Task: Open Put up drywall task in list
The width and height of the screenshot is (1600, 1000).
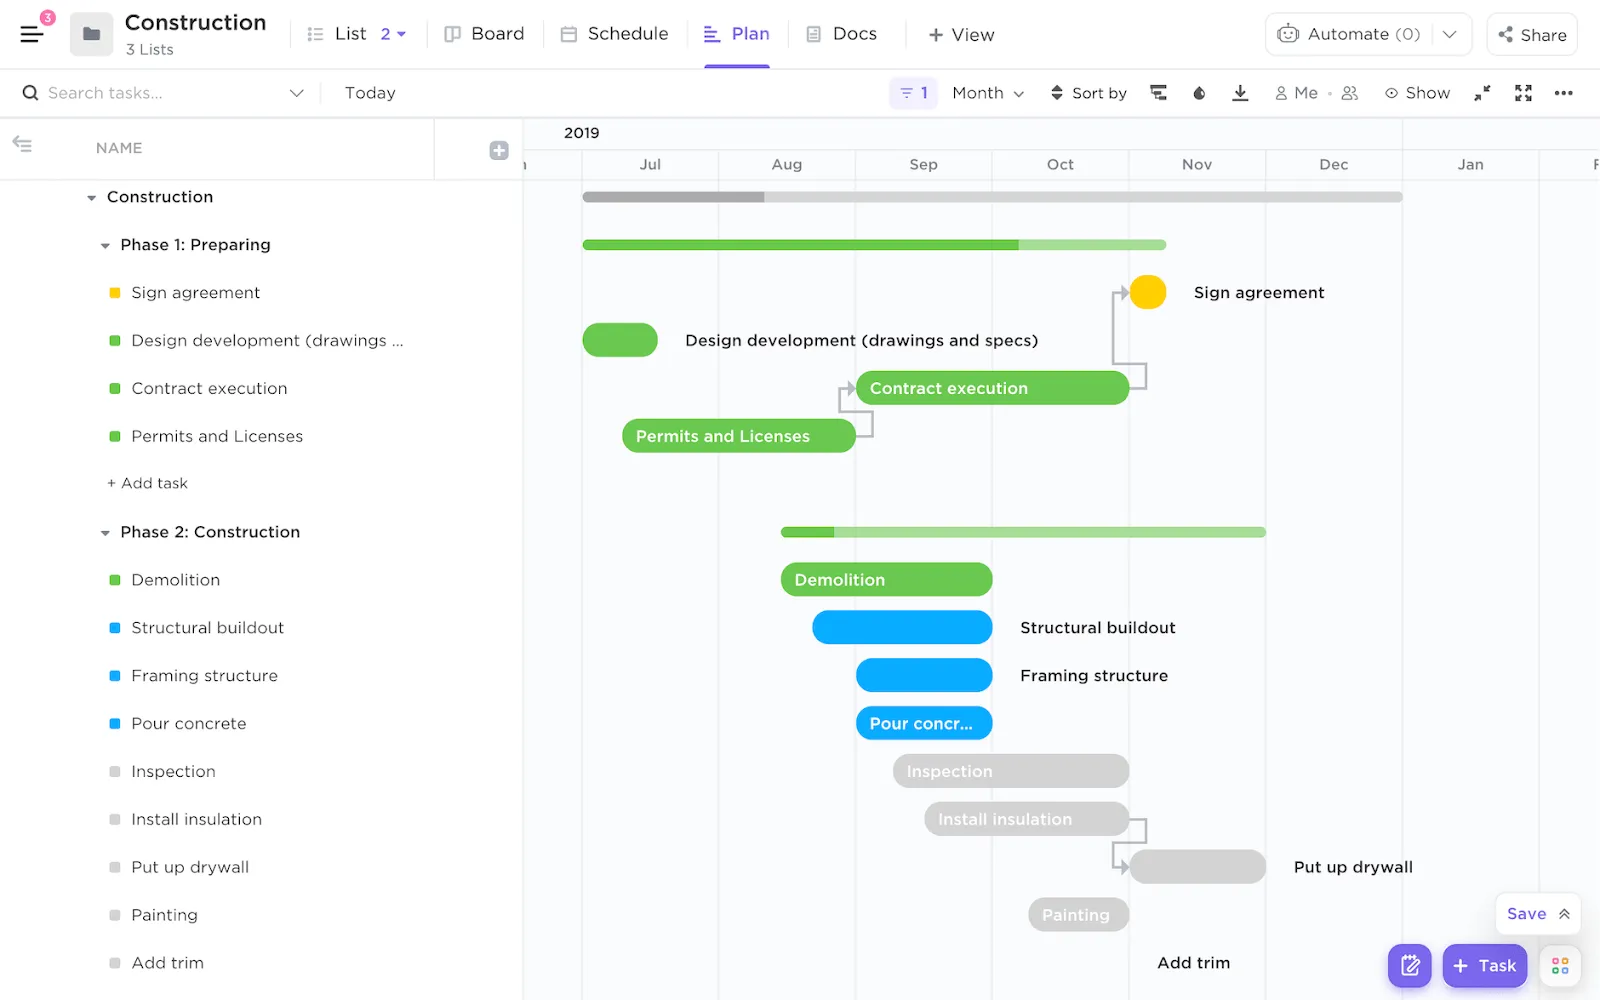Action: [x=190, y=867]
